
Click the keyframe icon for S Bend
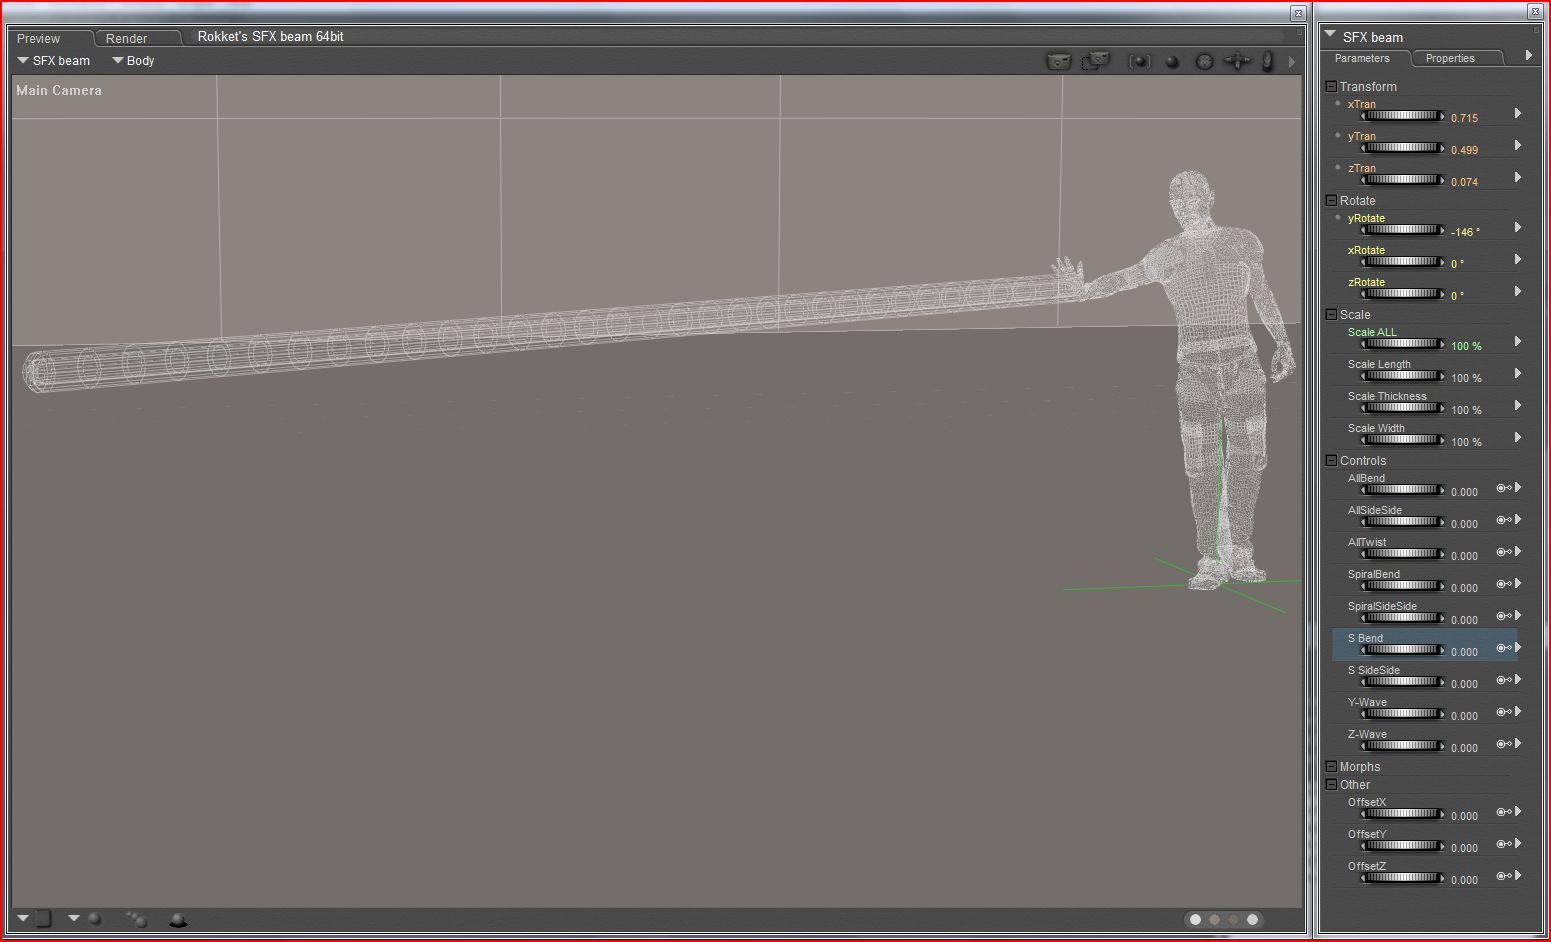[x=1504, y=648]
